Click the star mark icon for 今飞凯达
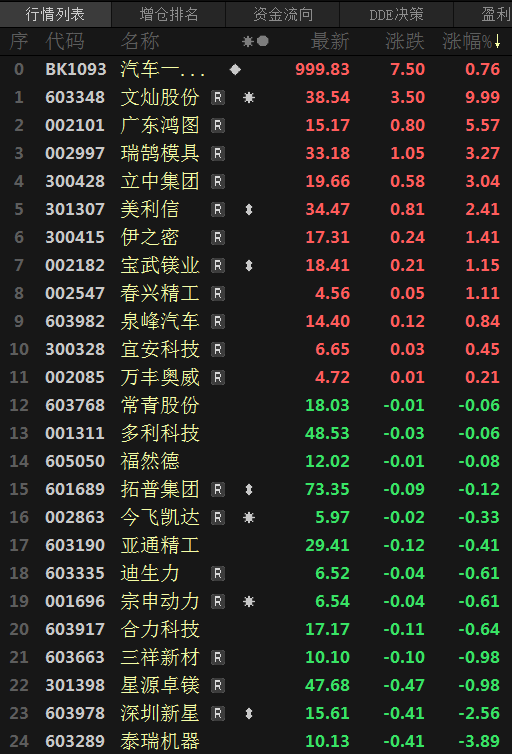This screenshot has height=754, width=512. (x=249, y=517)
